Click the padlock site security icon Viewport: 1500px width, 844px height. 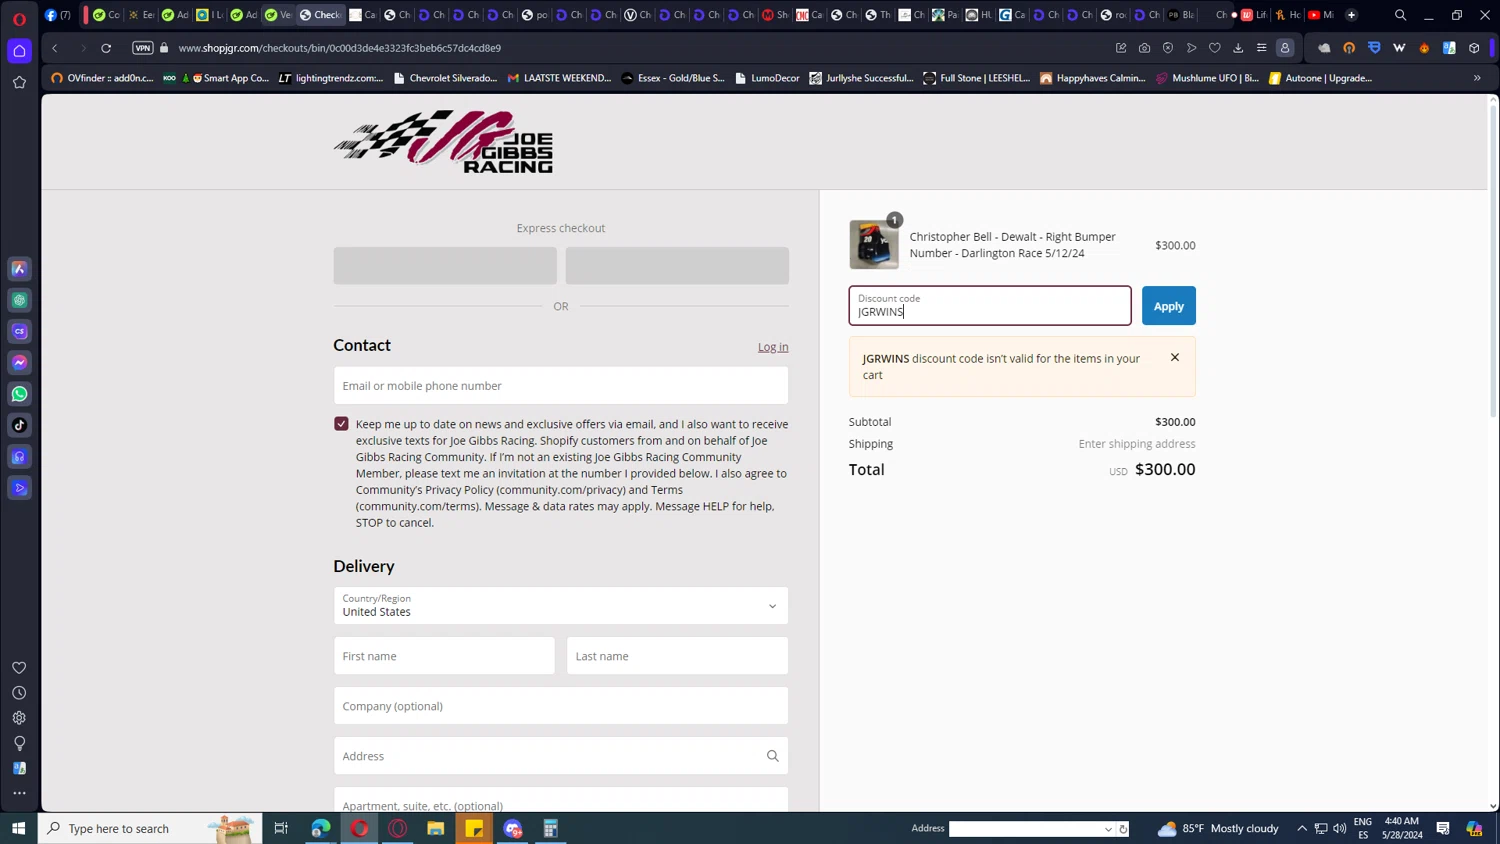tap(164, 48)
